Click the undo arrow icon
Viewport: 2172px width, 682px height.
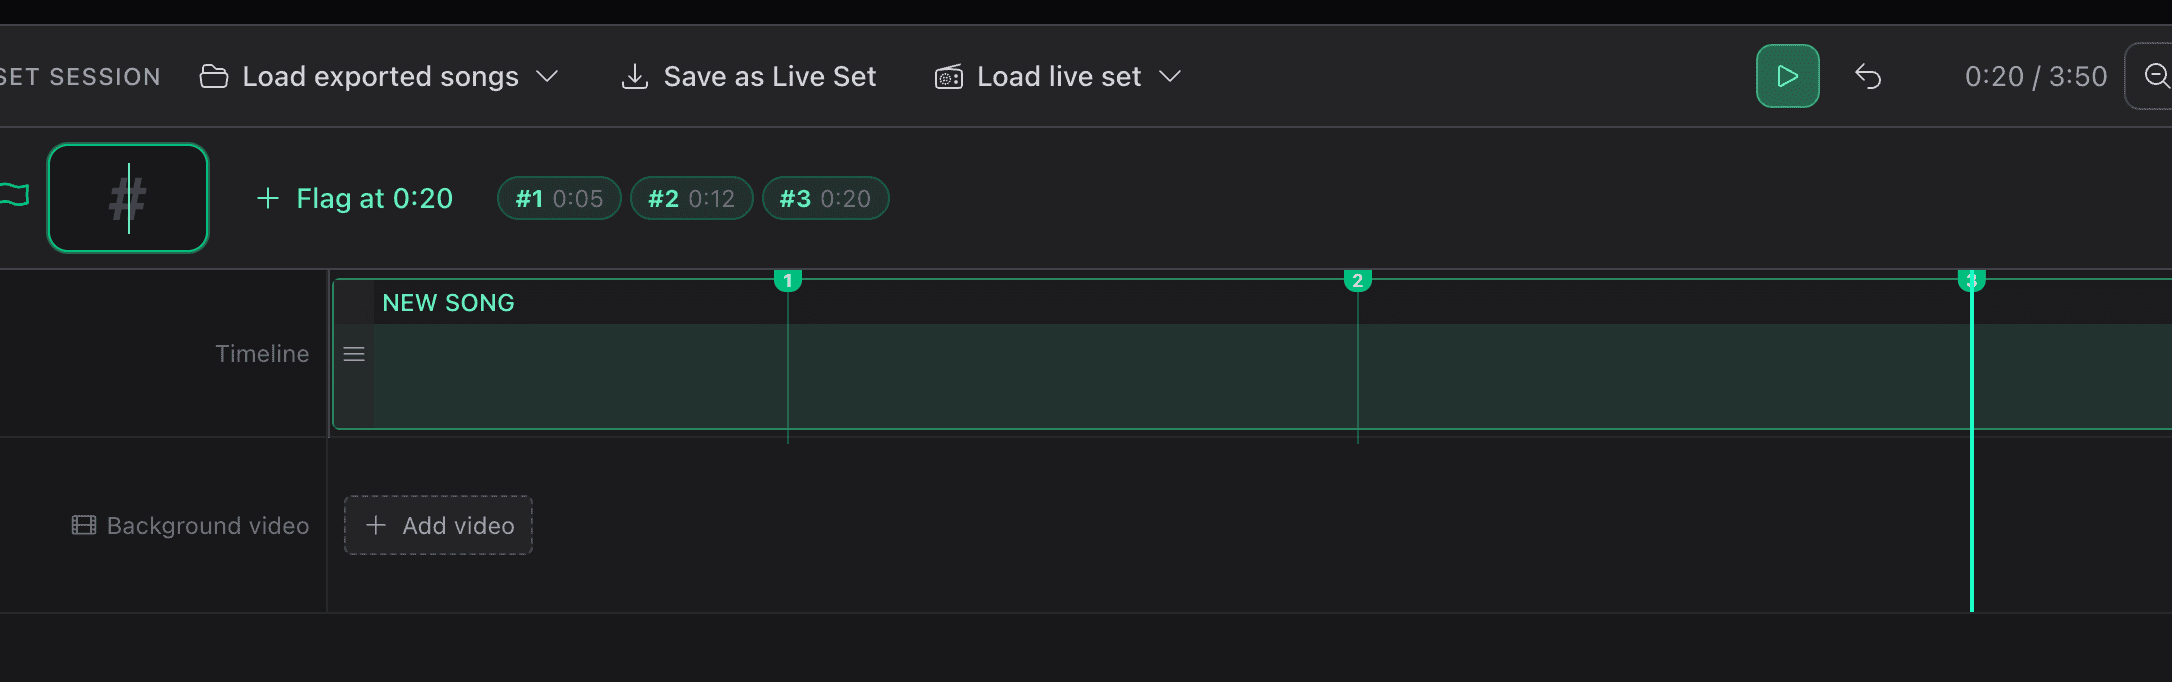[x=1868, y=76]
